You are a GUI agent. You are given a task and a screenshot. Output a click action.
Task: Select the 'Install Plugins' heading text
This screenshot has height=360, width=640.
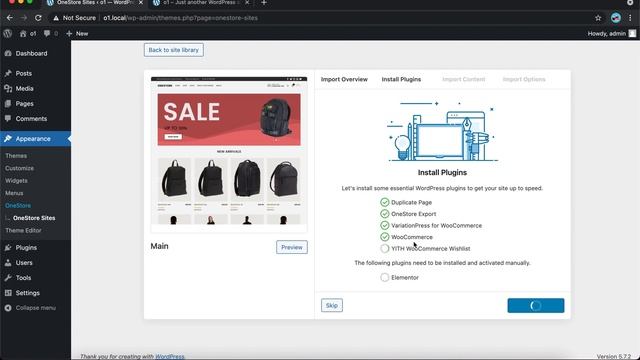442,173
